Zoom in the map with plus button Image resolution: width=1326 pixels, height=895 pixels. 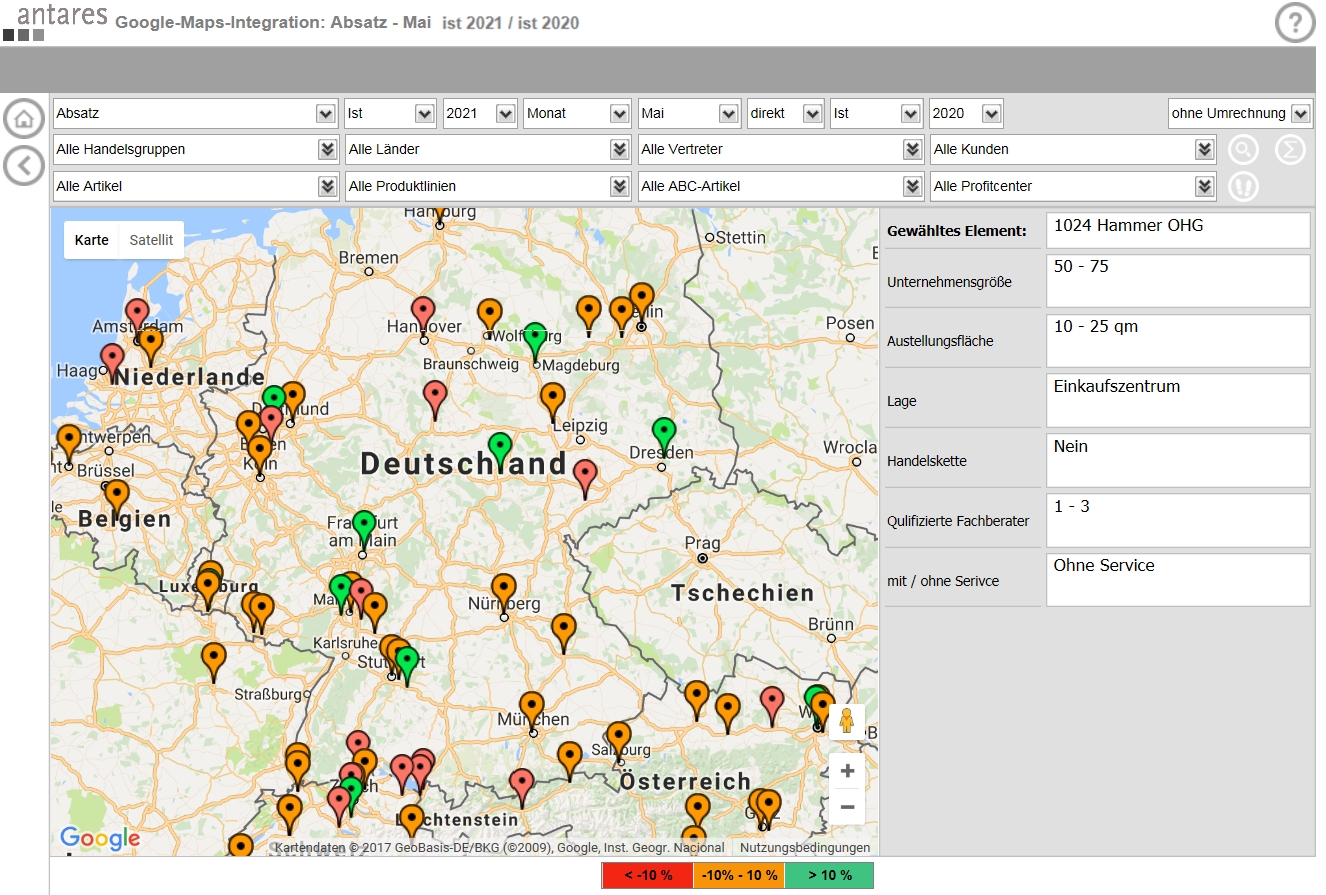[847, 771]
